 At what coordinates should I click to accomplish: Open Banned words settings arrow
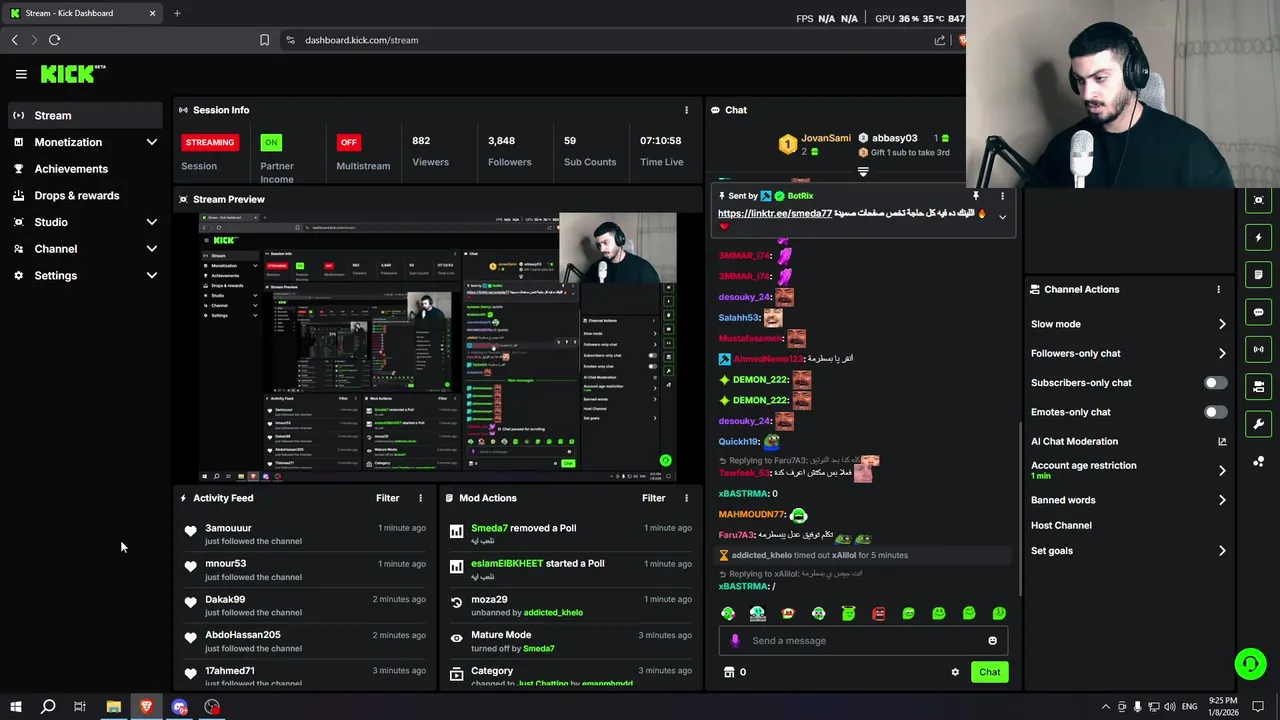coord(1222,500)
